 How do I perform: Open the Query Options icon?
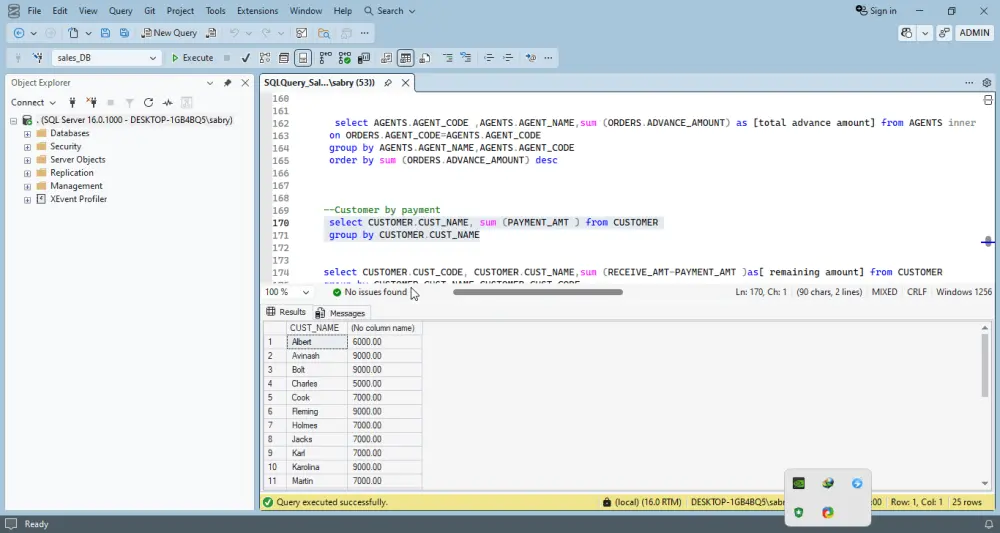[284, 58]
